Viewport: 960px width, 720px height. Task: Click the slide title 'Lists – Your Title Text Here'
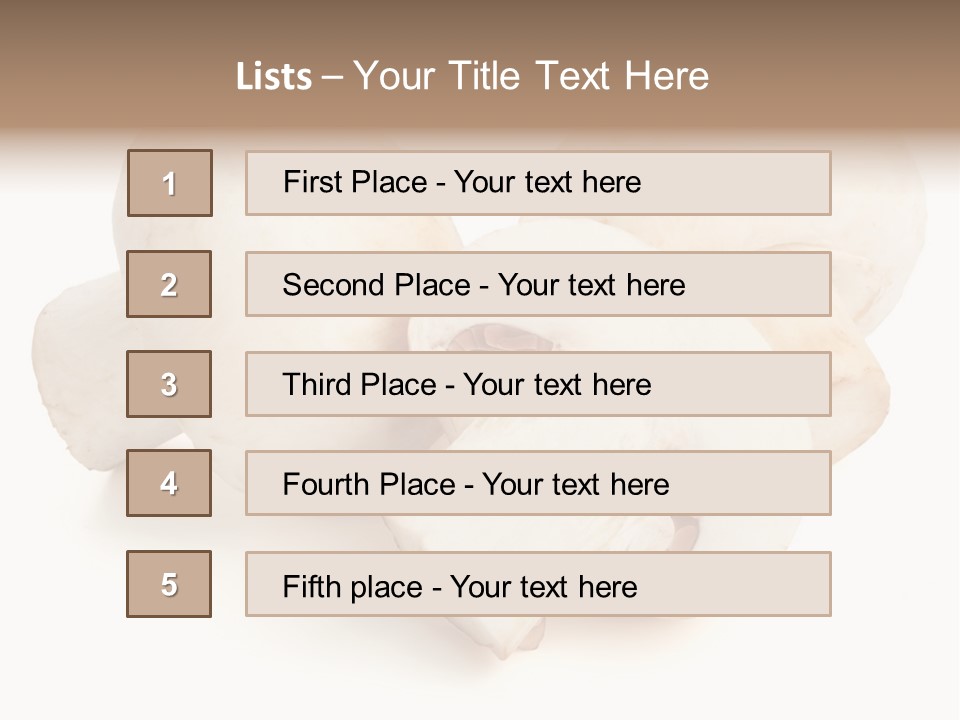click(x=473, y=76)
